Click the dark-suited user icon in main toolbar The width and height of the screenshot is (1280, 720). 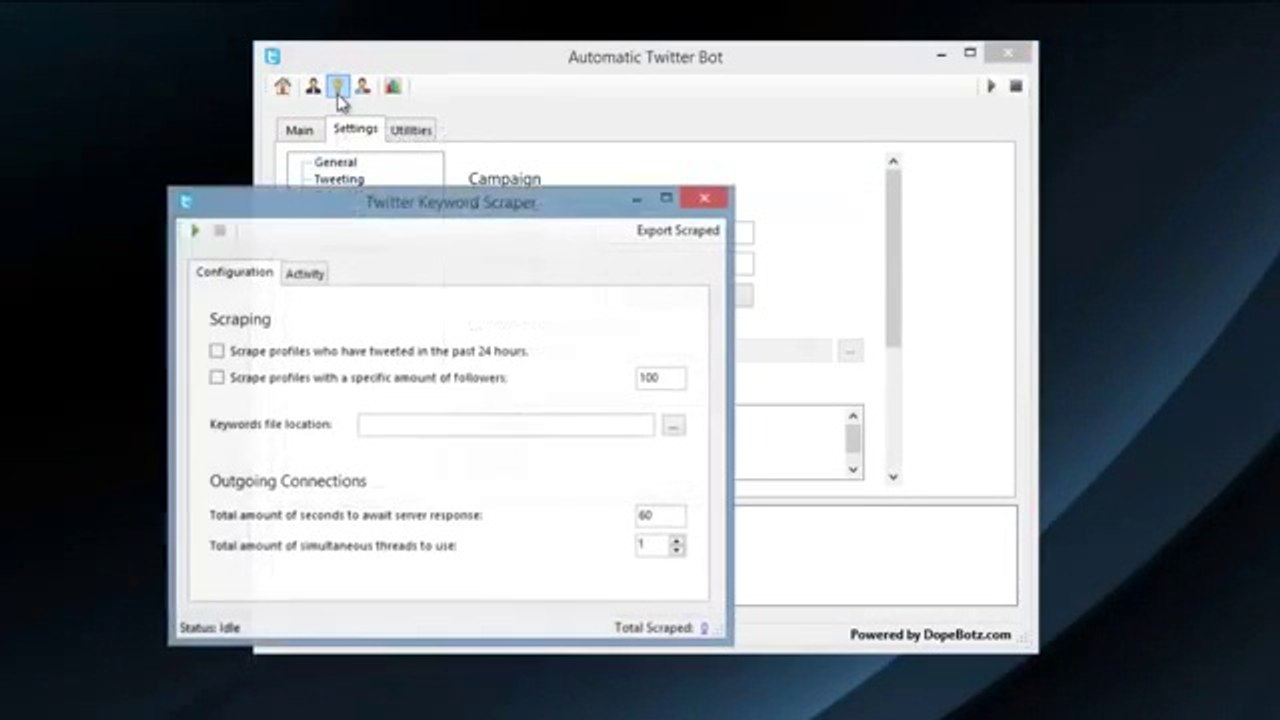tap(313, 87)
